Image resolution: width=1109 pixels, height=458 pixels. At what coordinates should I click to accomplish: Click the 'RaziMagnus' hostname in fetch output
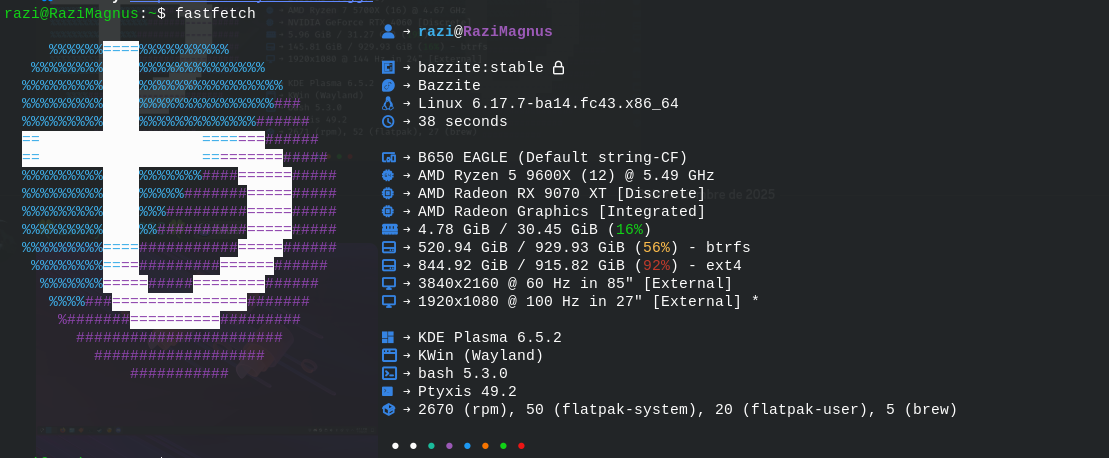tap(508, 32)
